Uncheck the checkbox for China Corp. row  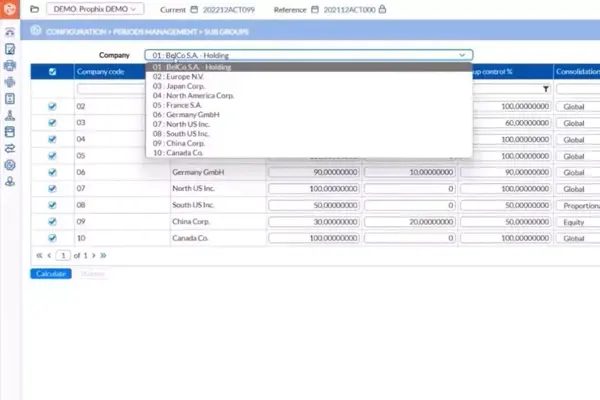tap(52, 221)
